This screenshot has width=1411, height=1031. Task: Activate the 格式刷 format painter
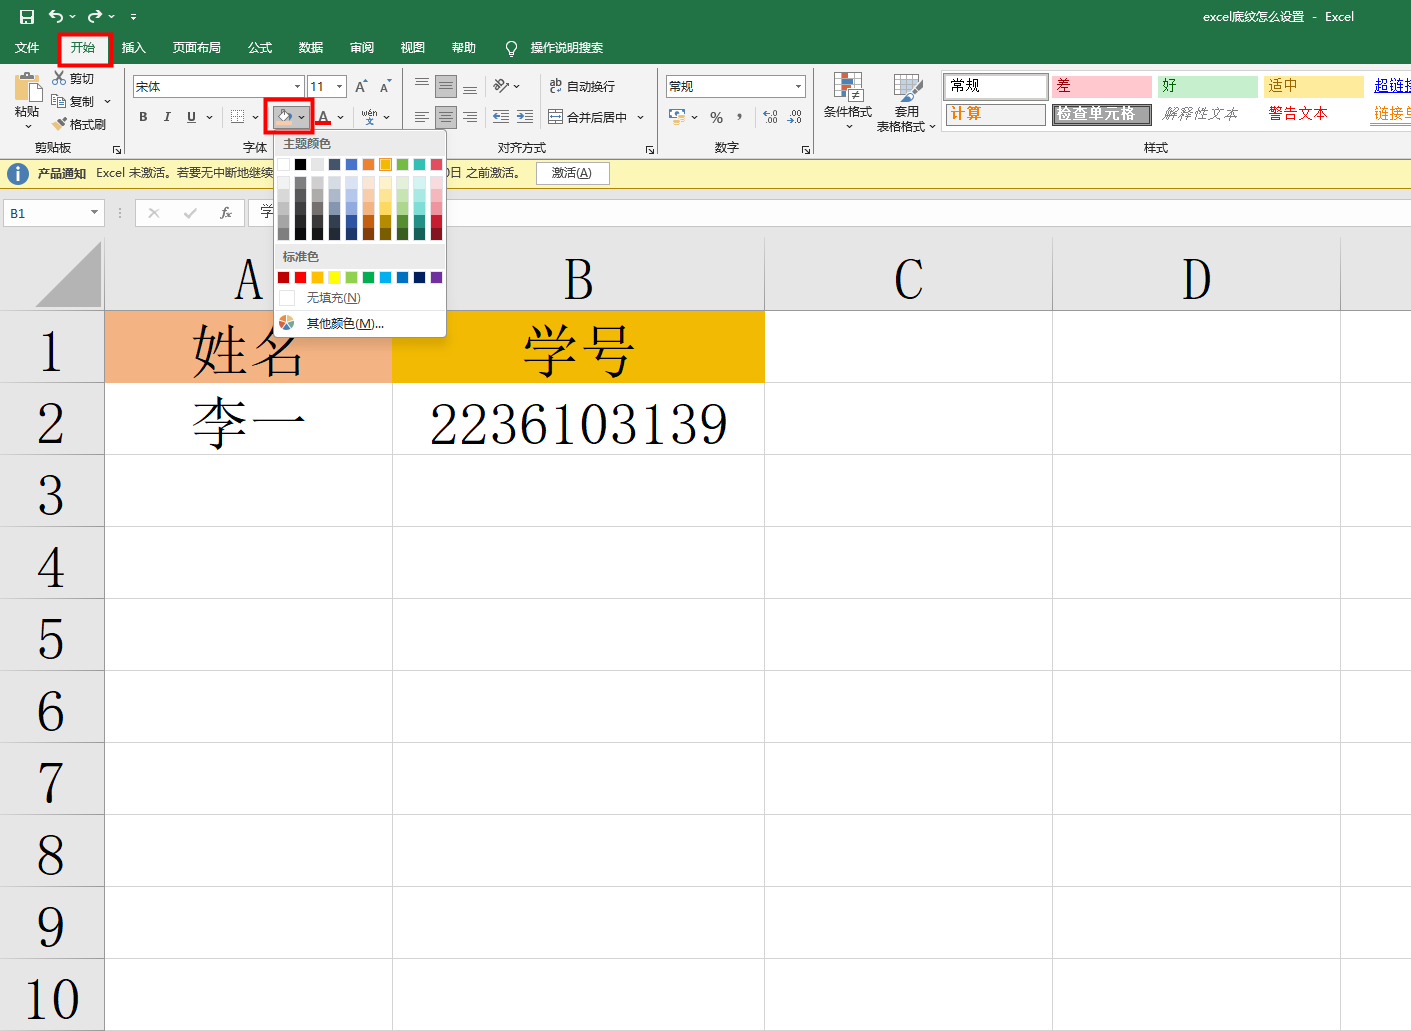pos(79,124)
